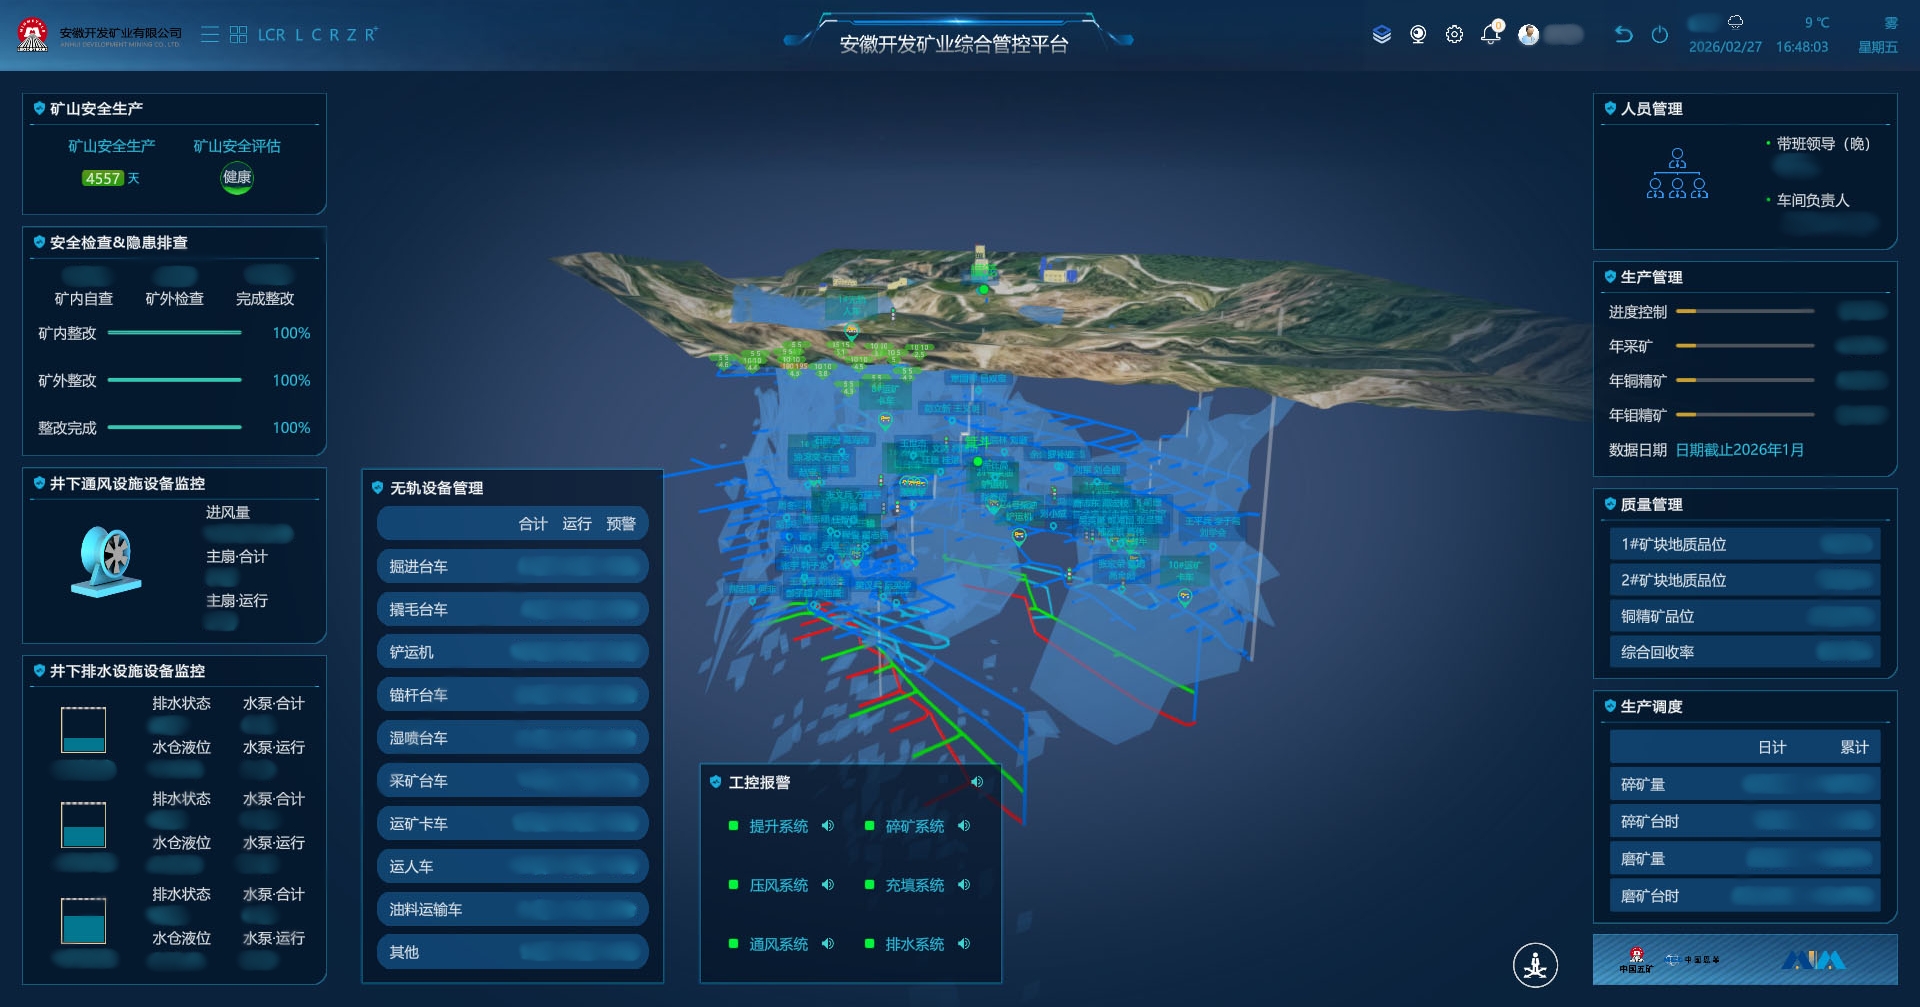Screen dimensions: 1920x1007
Task: Open the layers stack icon in header
Action: 1381,35
